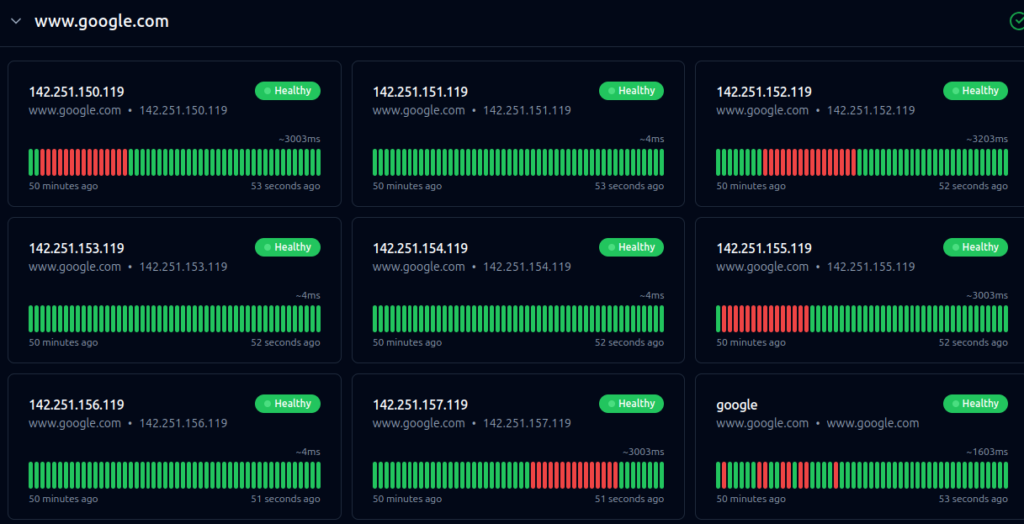This screenshot has width=1024, height=524.
Task: Click Healthy badge on 142.251.155.119 card
Action: (975, 247)
